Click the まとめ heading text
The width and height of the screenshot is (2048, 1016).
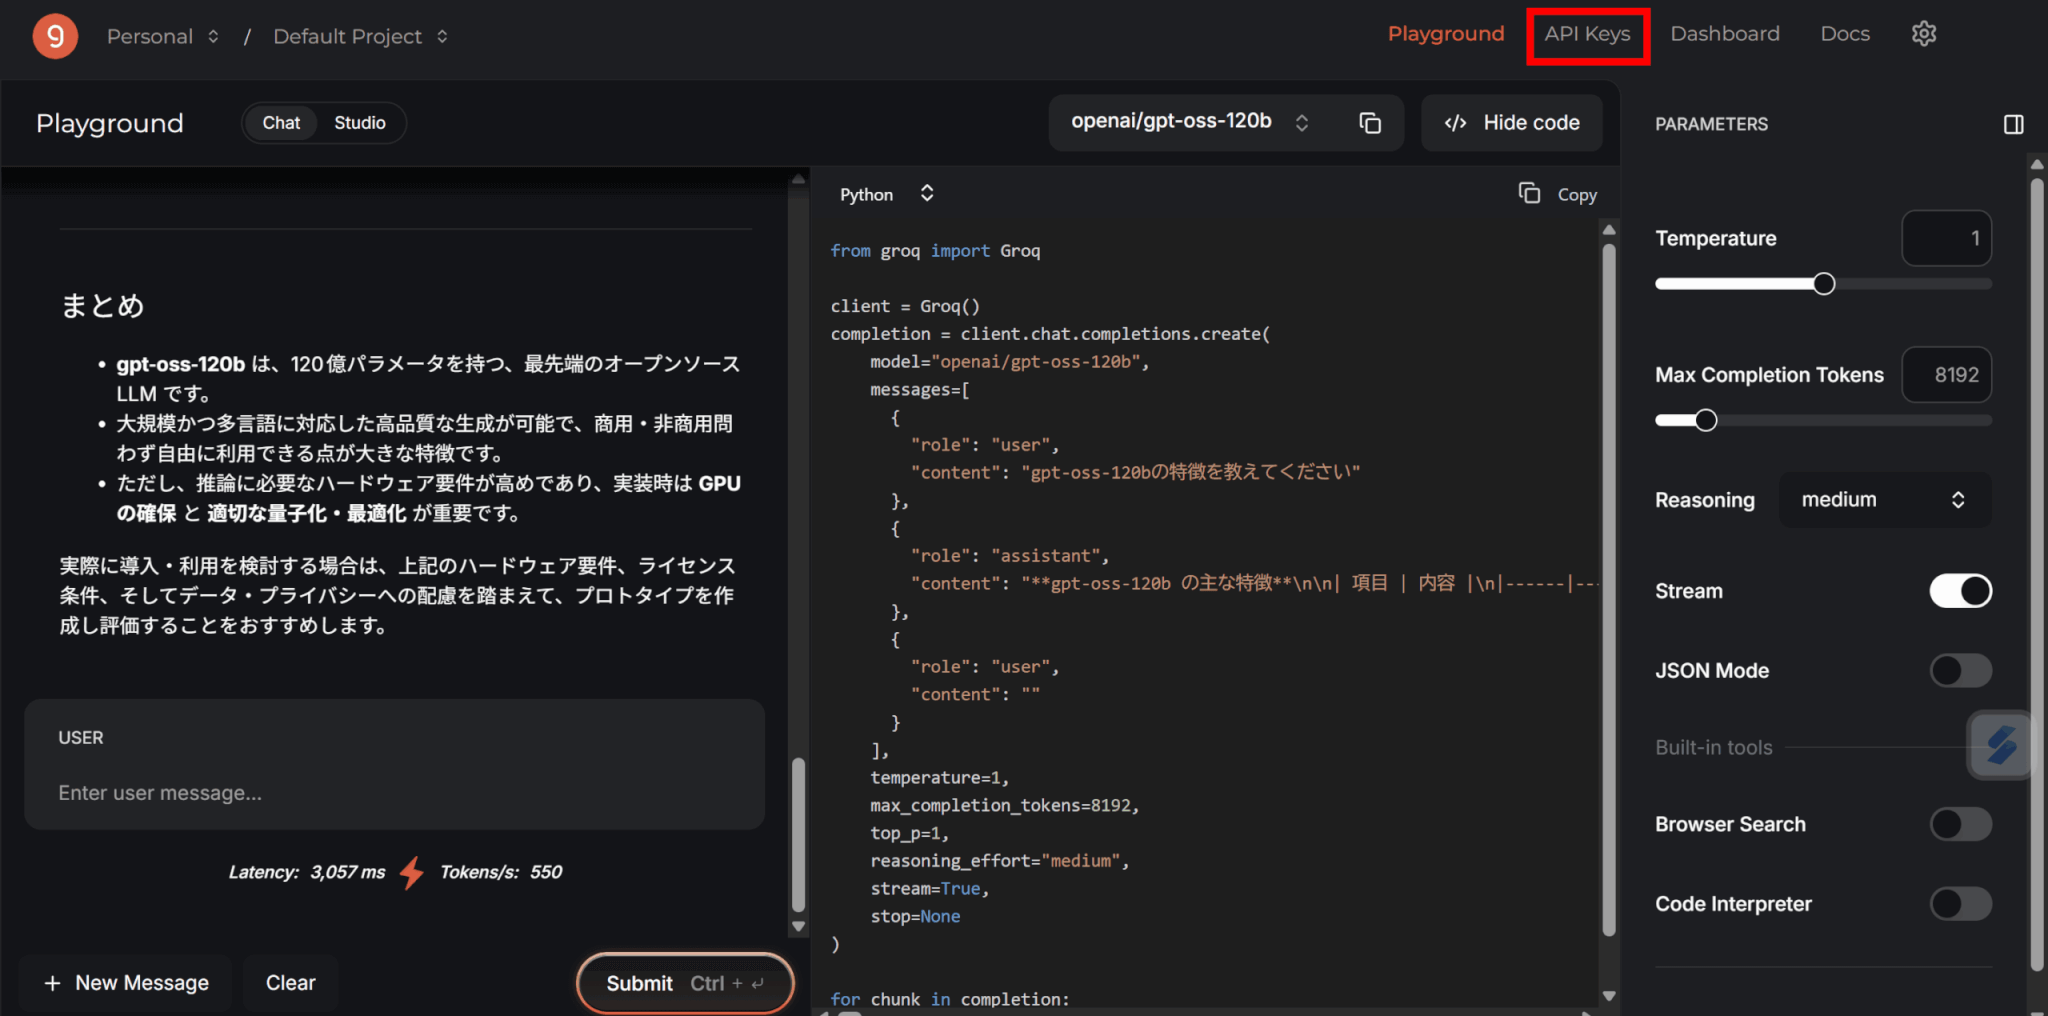(102, 305)
